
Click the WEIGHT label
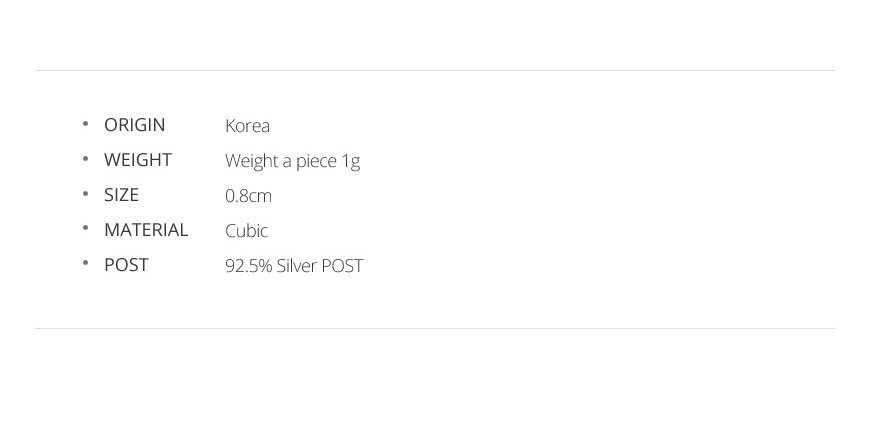point(138,160)
